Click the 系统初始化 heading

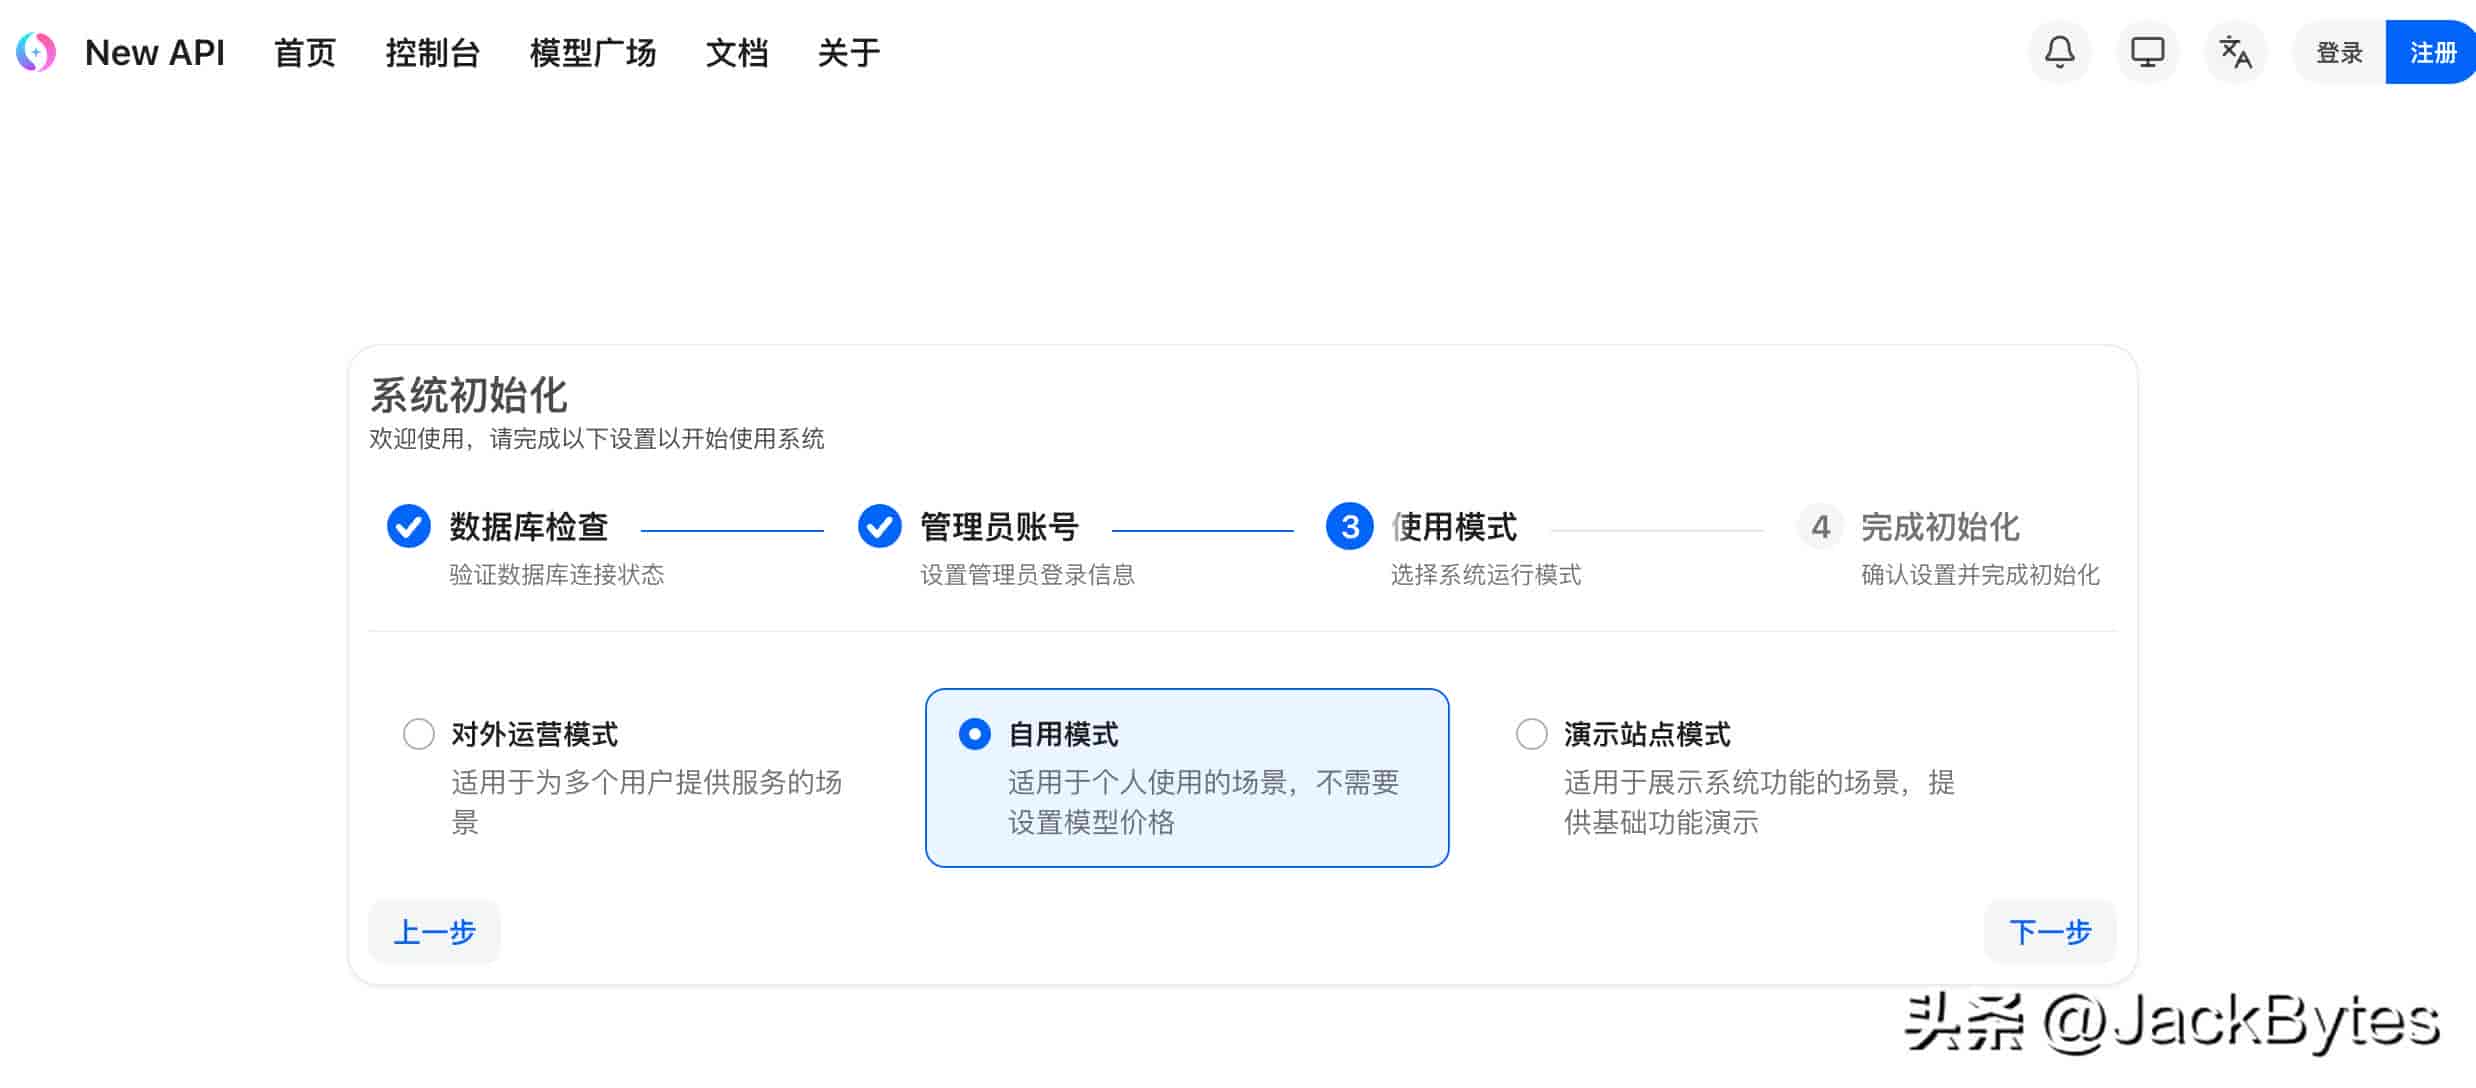coord(468,396)
